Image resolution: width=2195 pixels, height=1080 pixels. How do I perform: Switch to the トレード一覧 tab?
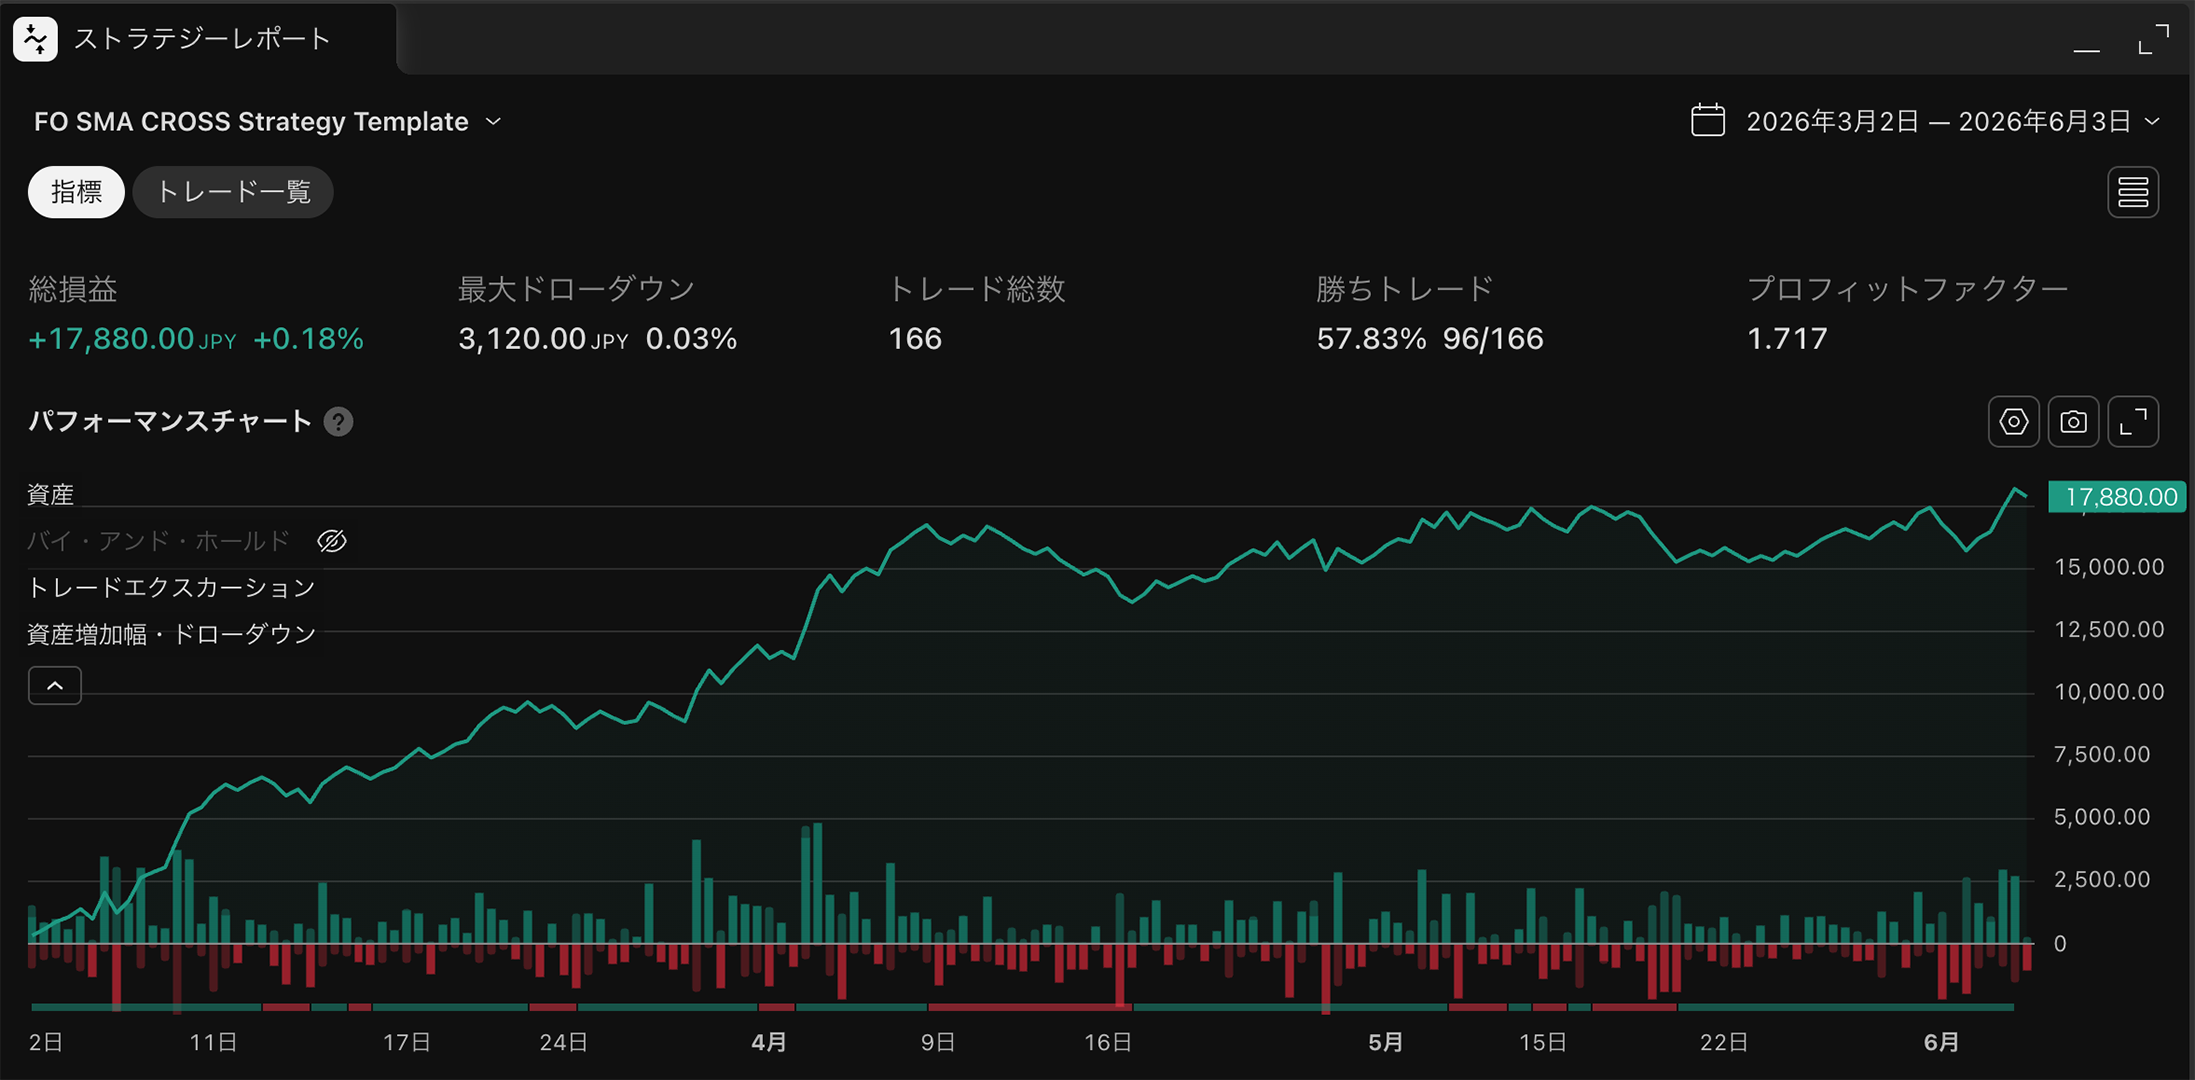point(233,192)
